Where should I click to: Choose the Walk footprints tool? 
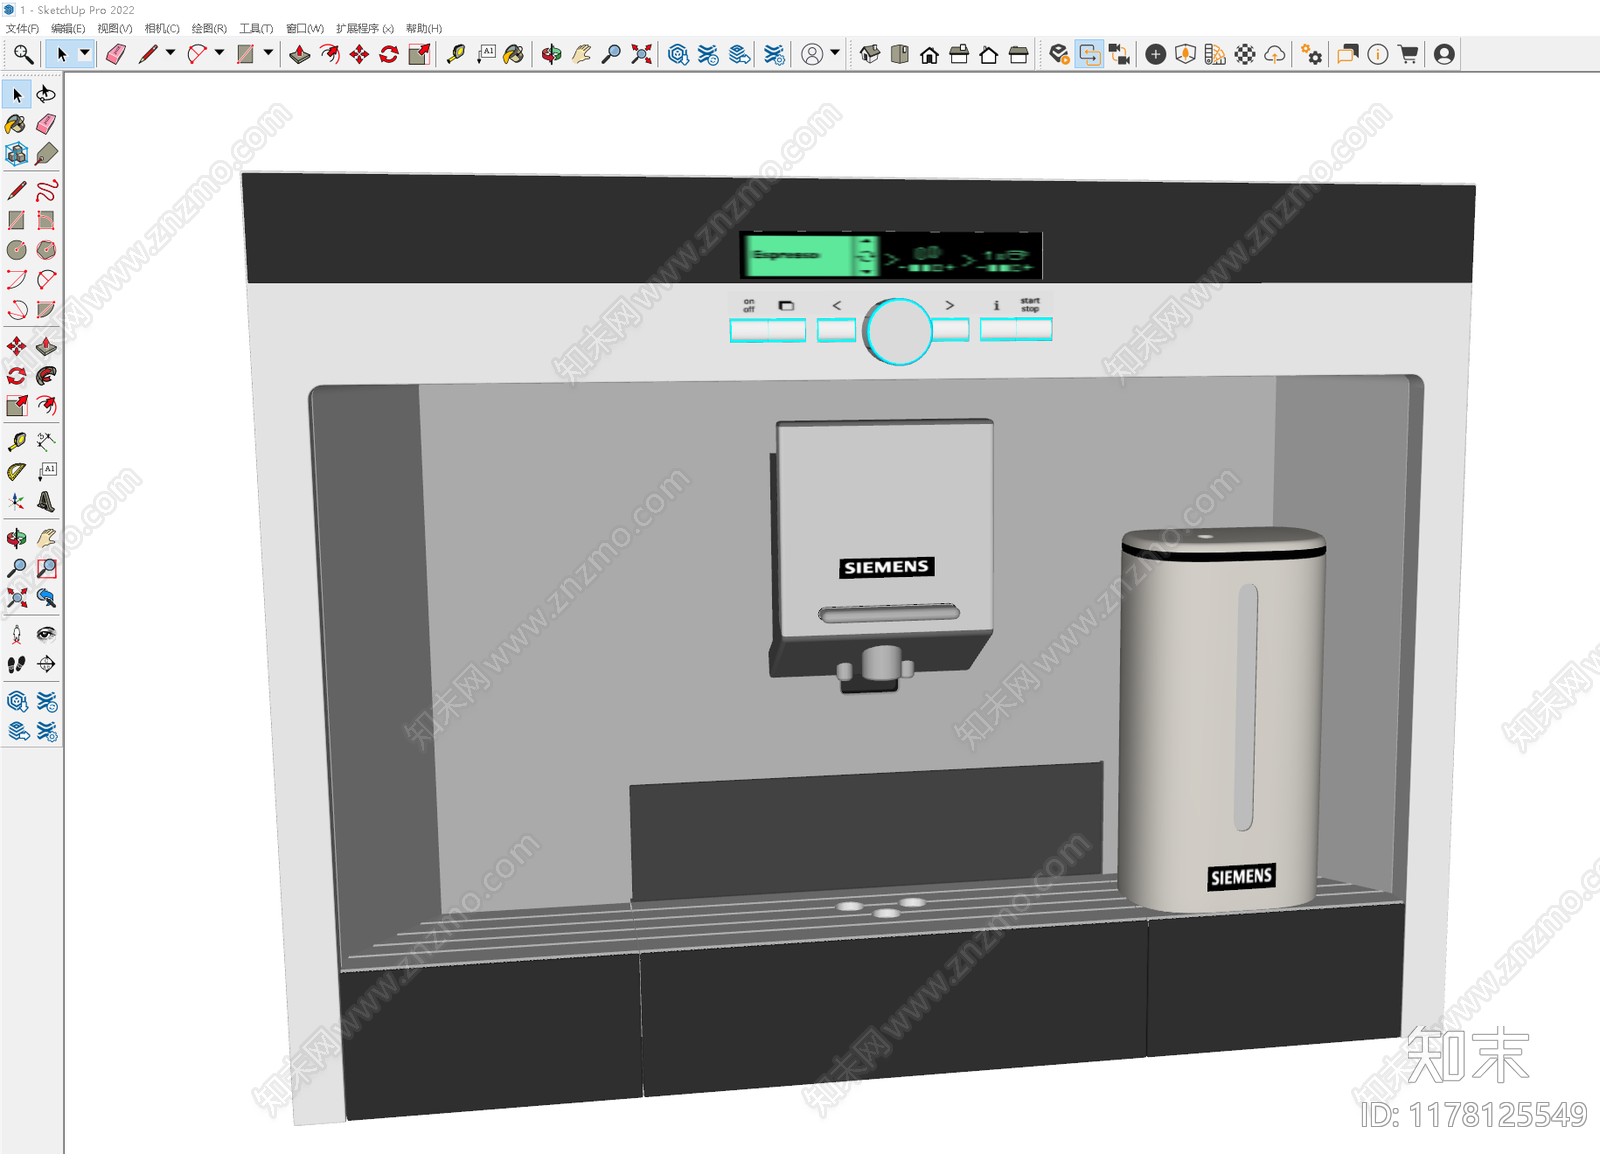(17, 664)
